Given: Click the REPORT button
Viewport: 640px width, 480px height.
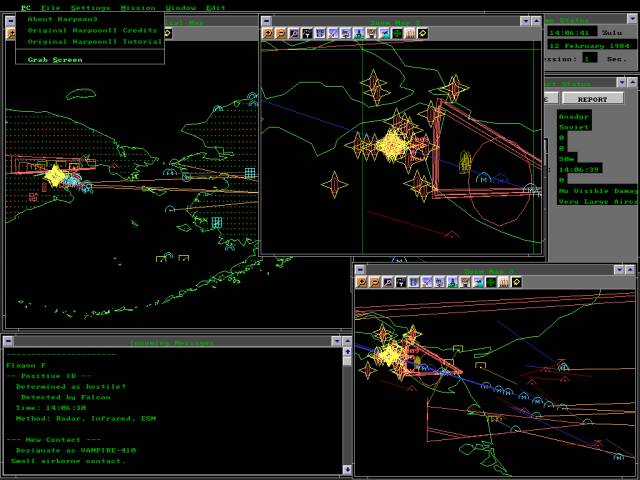Looking at the screenshot, I should (x=593, y=99).
